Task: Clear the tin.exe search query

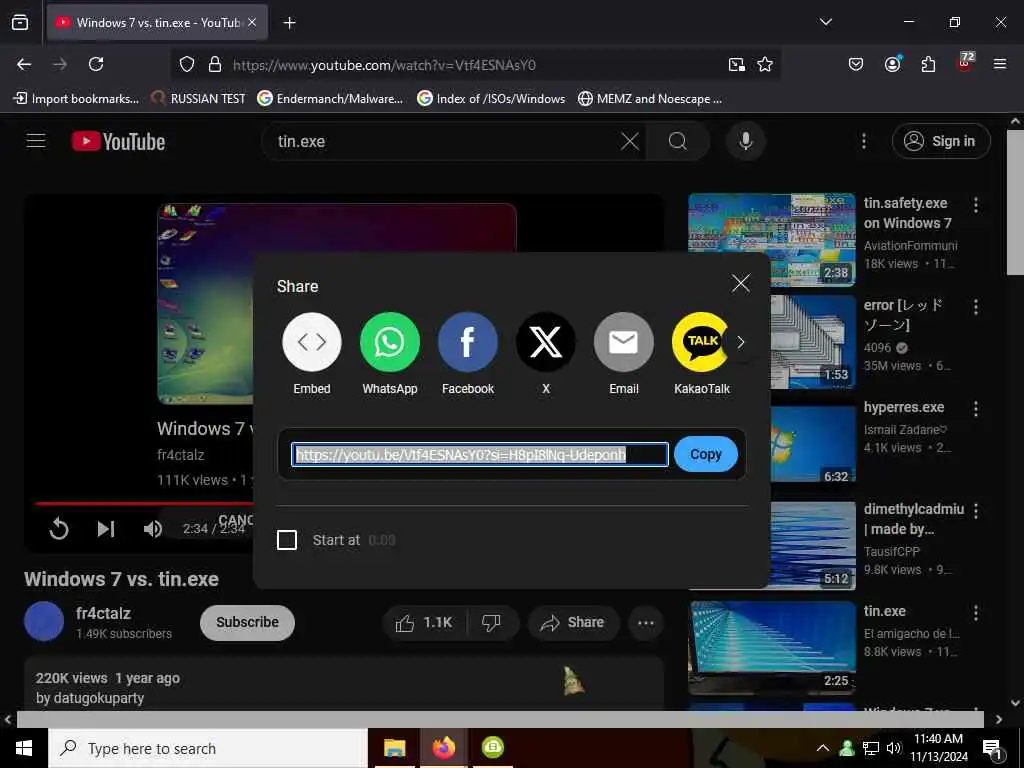Action: click(630, 141)
